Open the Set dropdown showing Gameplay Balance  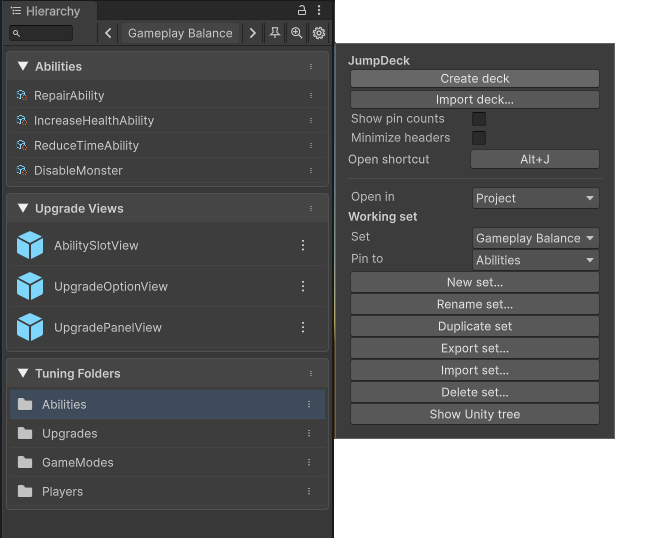[536, 238]
